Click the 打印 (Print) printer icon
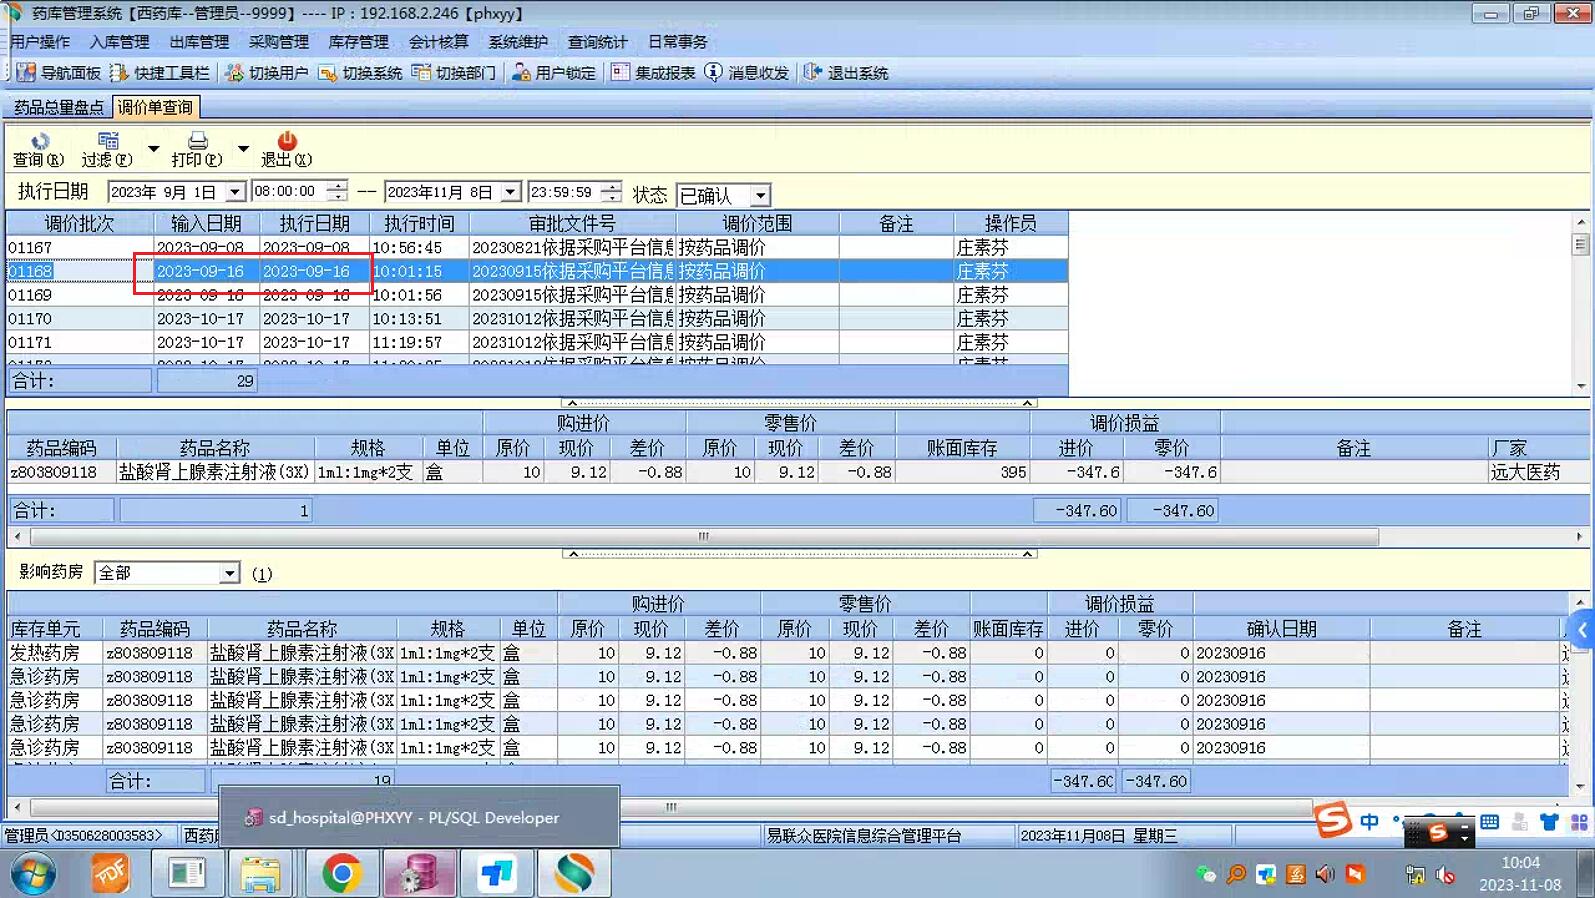This screenshot has width=1595, height=898. [x=197, y=142]
